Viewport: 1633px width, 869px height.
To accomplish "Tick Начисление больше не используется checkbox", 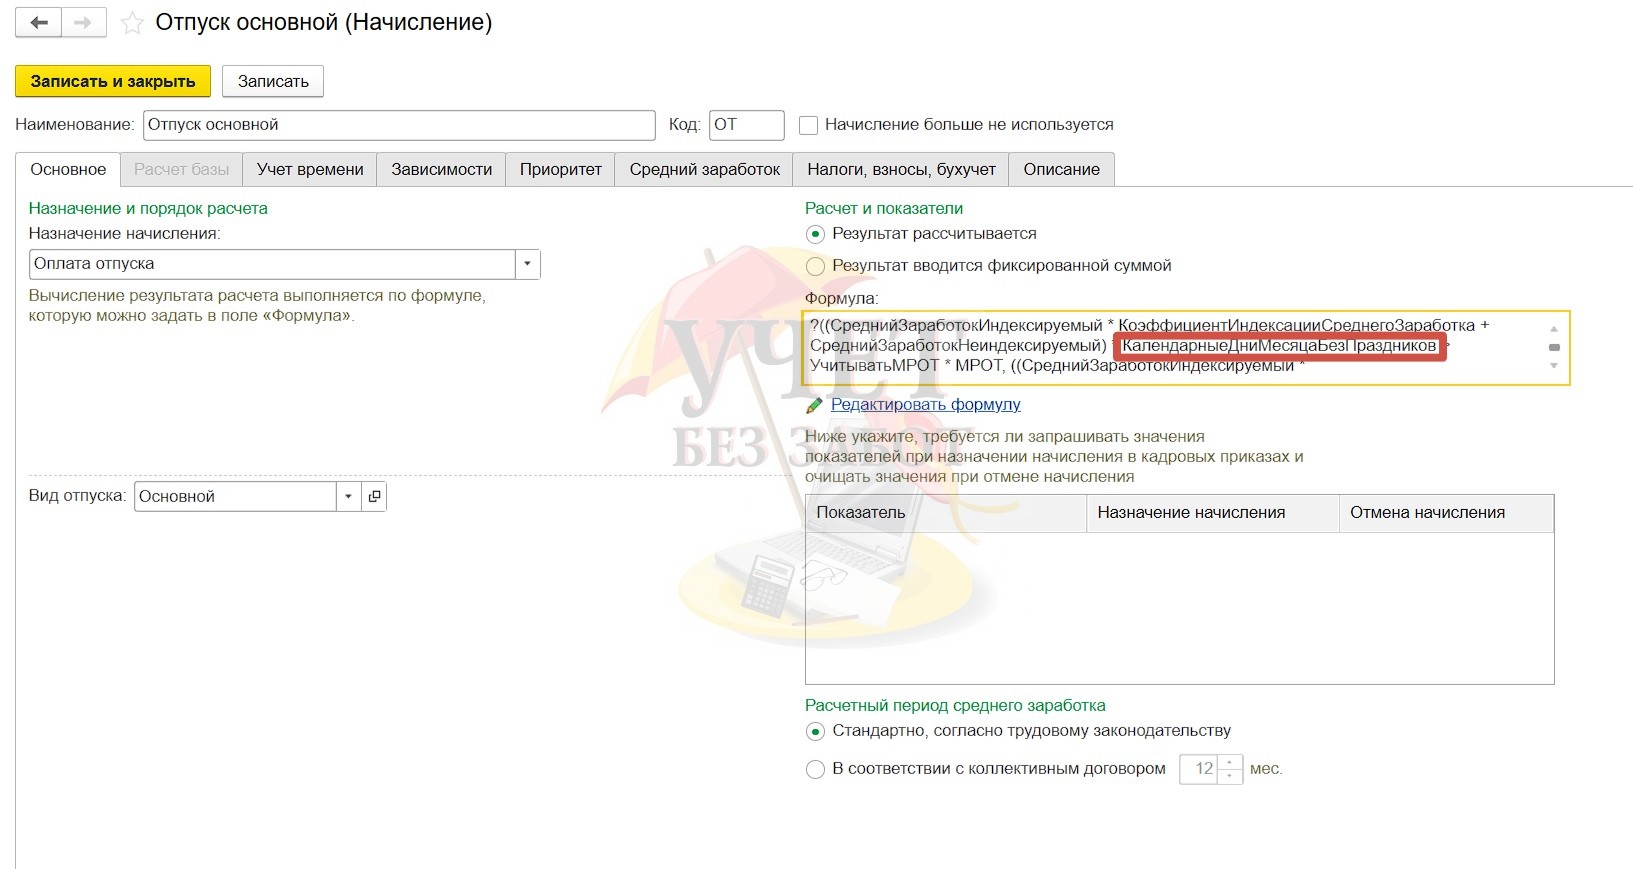I will [x=809, y=126].
